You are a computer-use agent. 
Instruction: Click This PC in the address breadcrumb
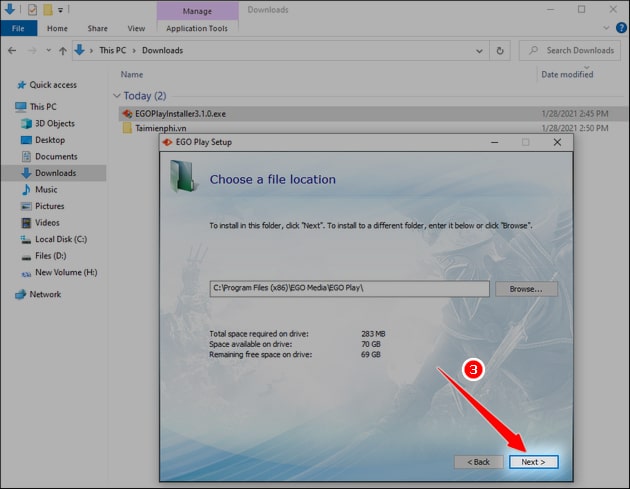point(112,51)
